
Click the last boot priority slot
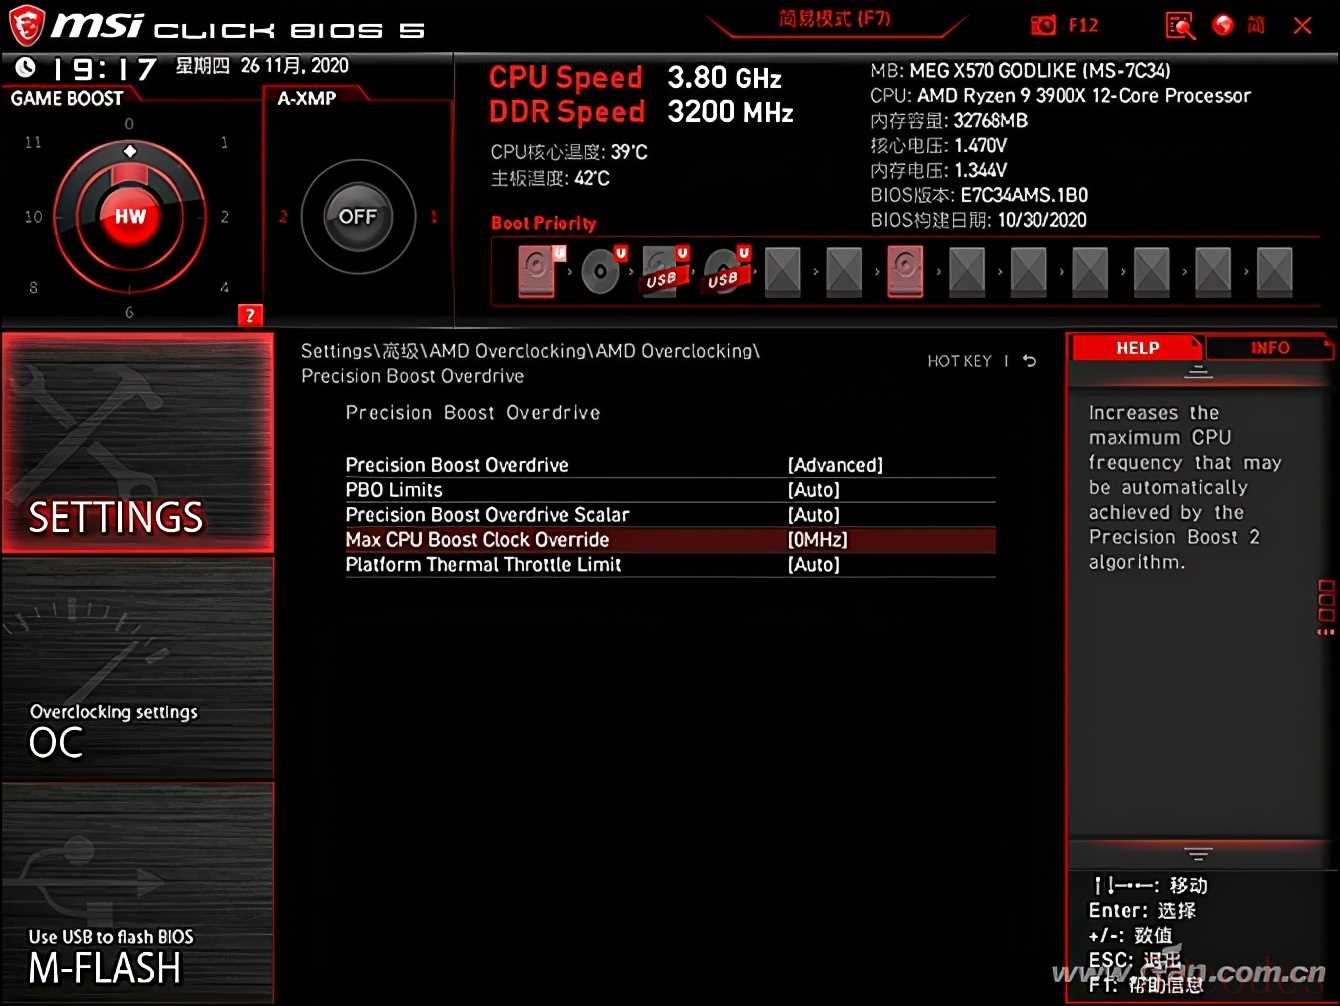tap(1275, 271)
